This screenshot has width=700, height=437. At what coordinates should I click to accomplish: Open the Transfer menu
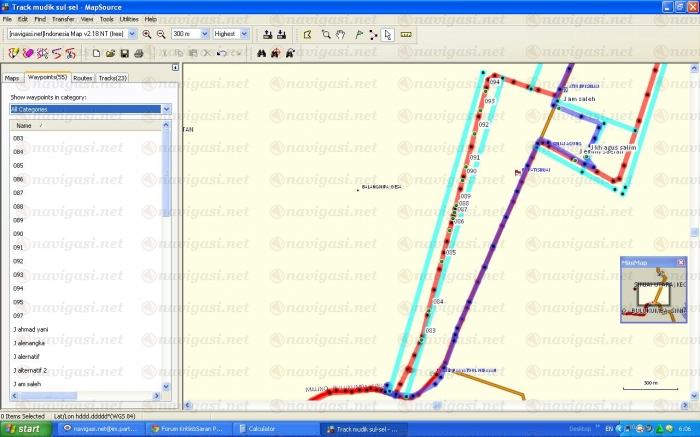(63, 19)
